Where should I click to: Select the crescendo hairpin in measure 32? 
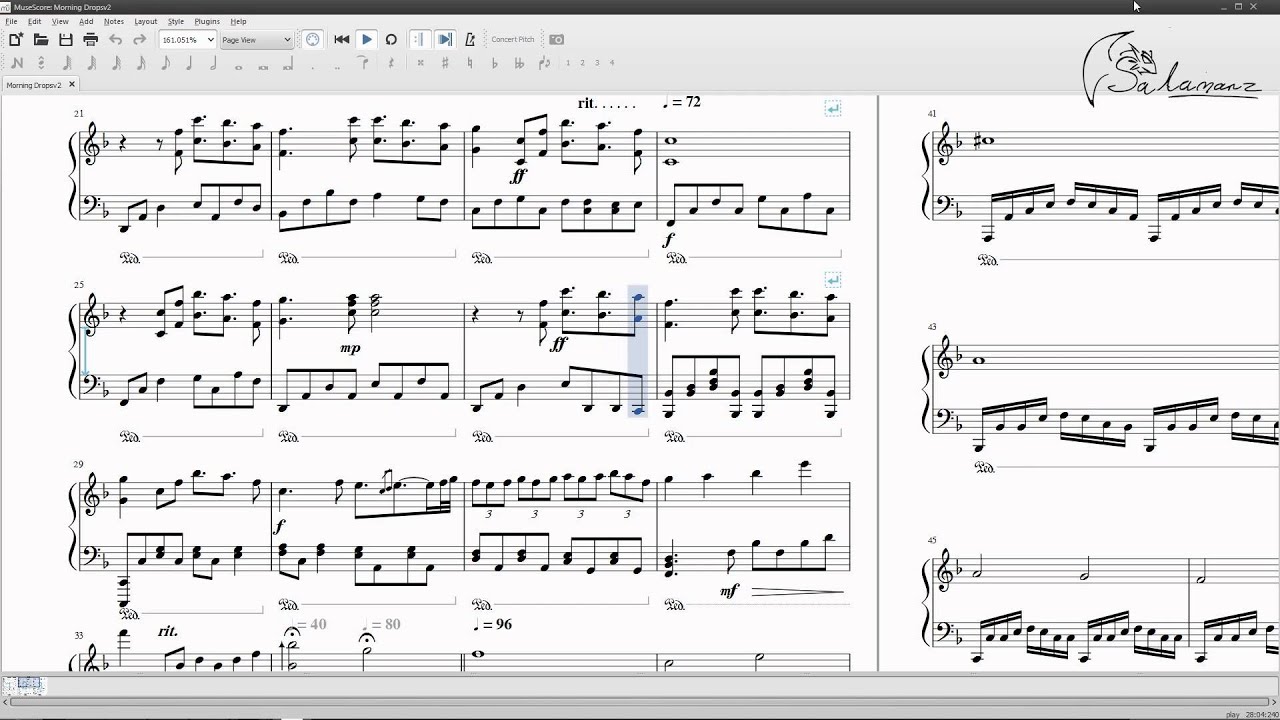[x=797, y=592]
